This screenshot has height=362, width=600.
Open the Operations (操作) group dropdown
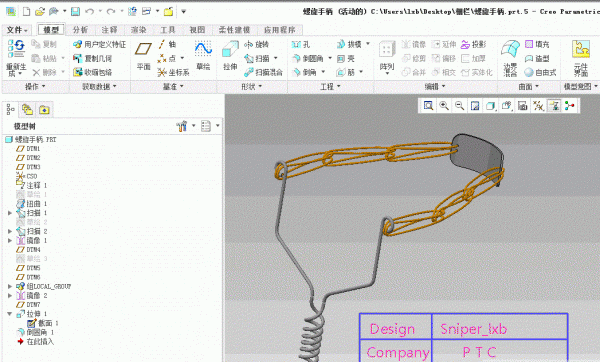[x=35, y=87]
